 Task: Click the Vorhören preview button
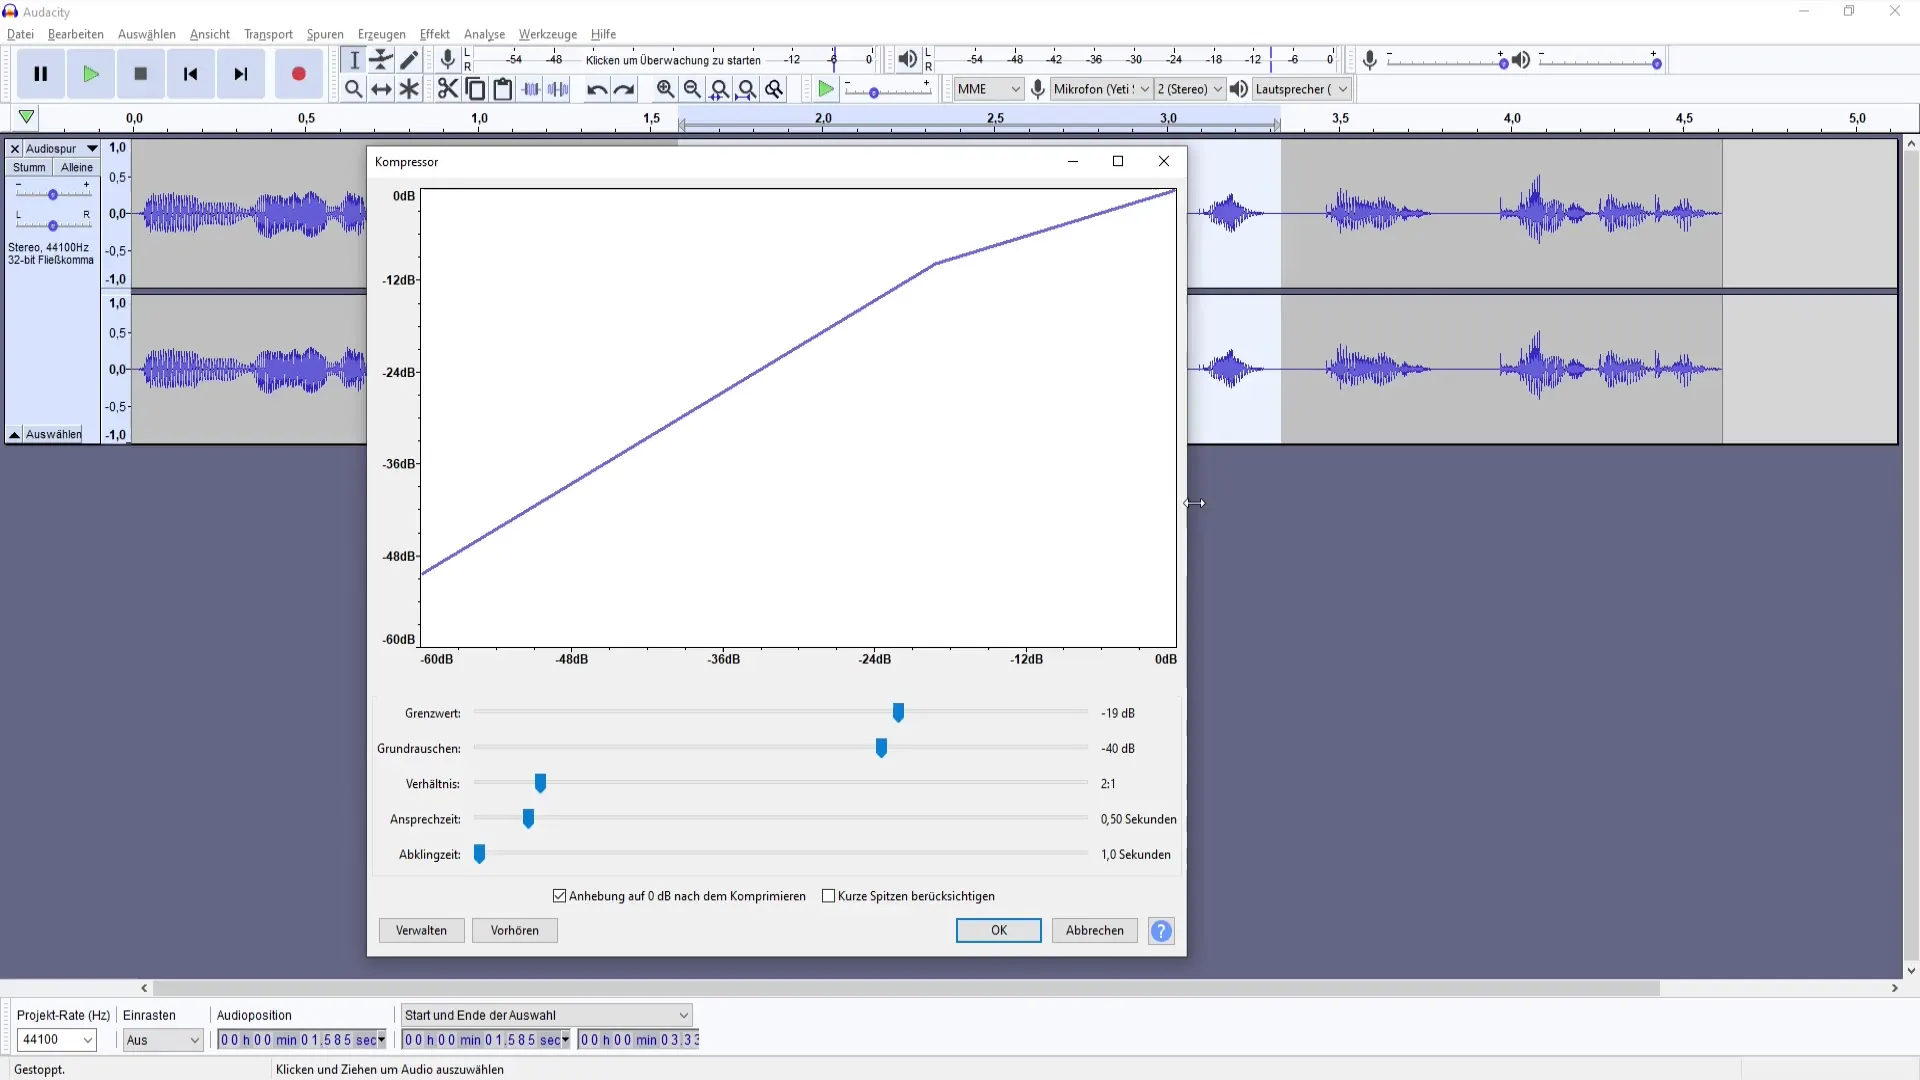515,930
